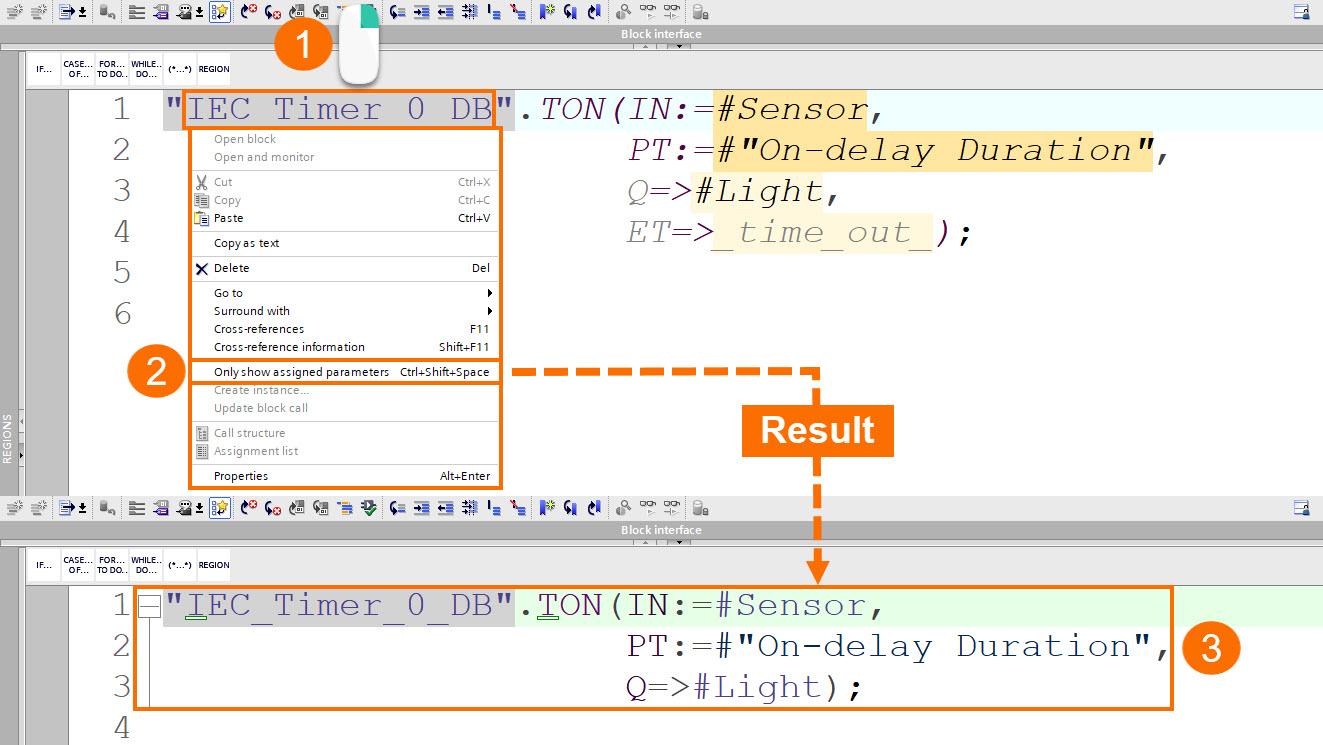Click #Sensor in the upper editor
This screenshot has width=1323, height=745.
click(792, 109)
